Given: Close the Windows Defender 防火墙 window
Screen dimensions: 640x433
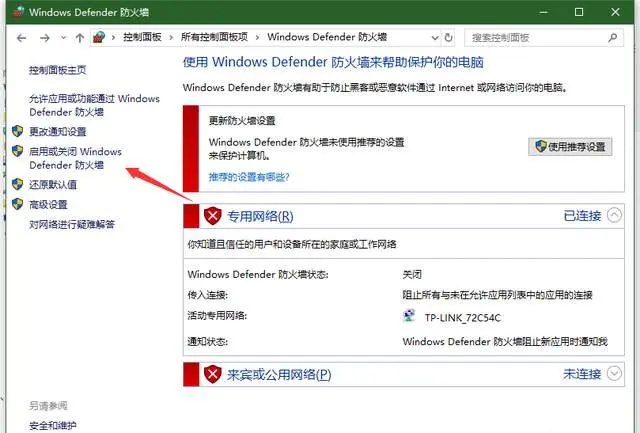Looking at the screenshot, I should point(615,12).
